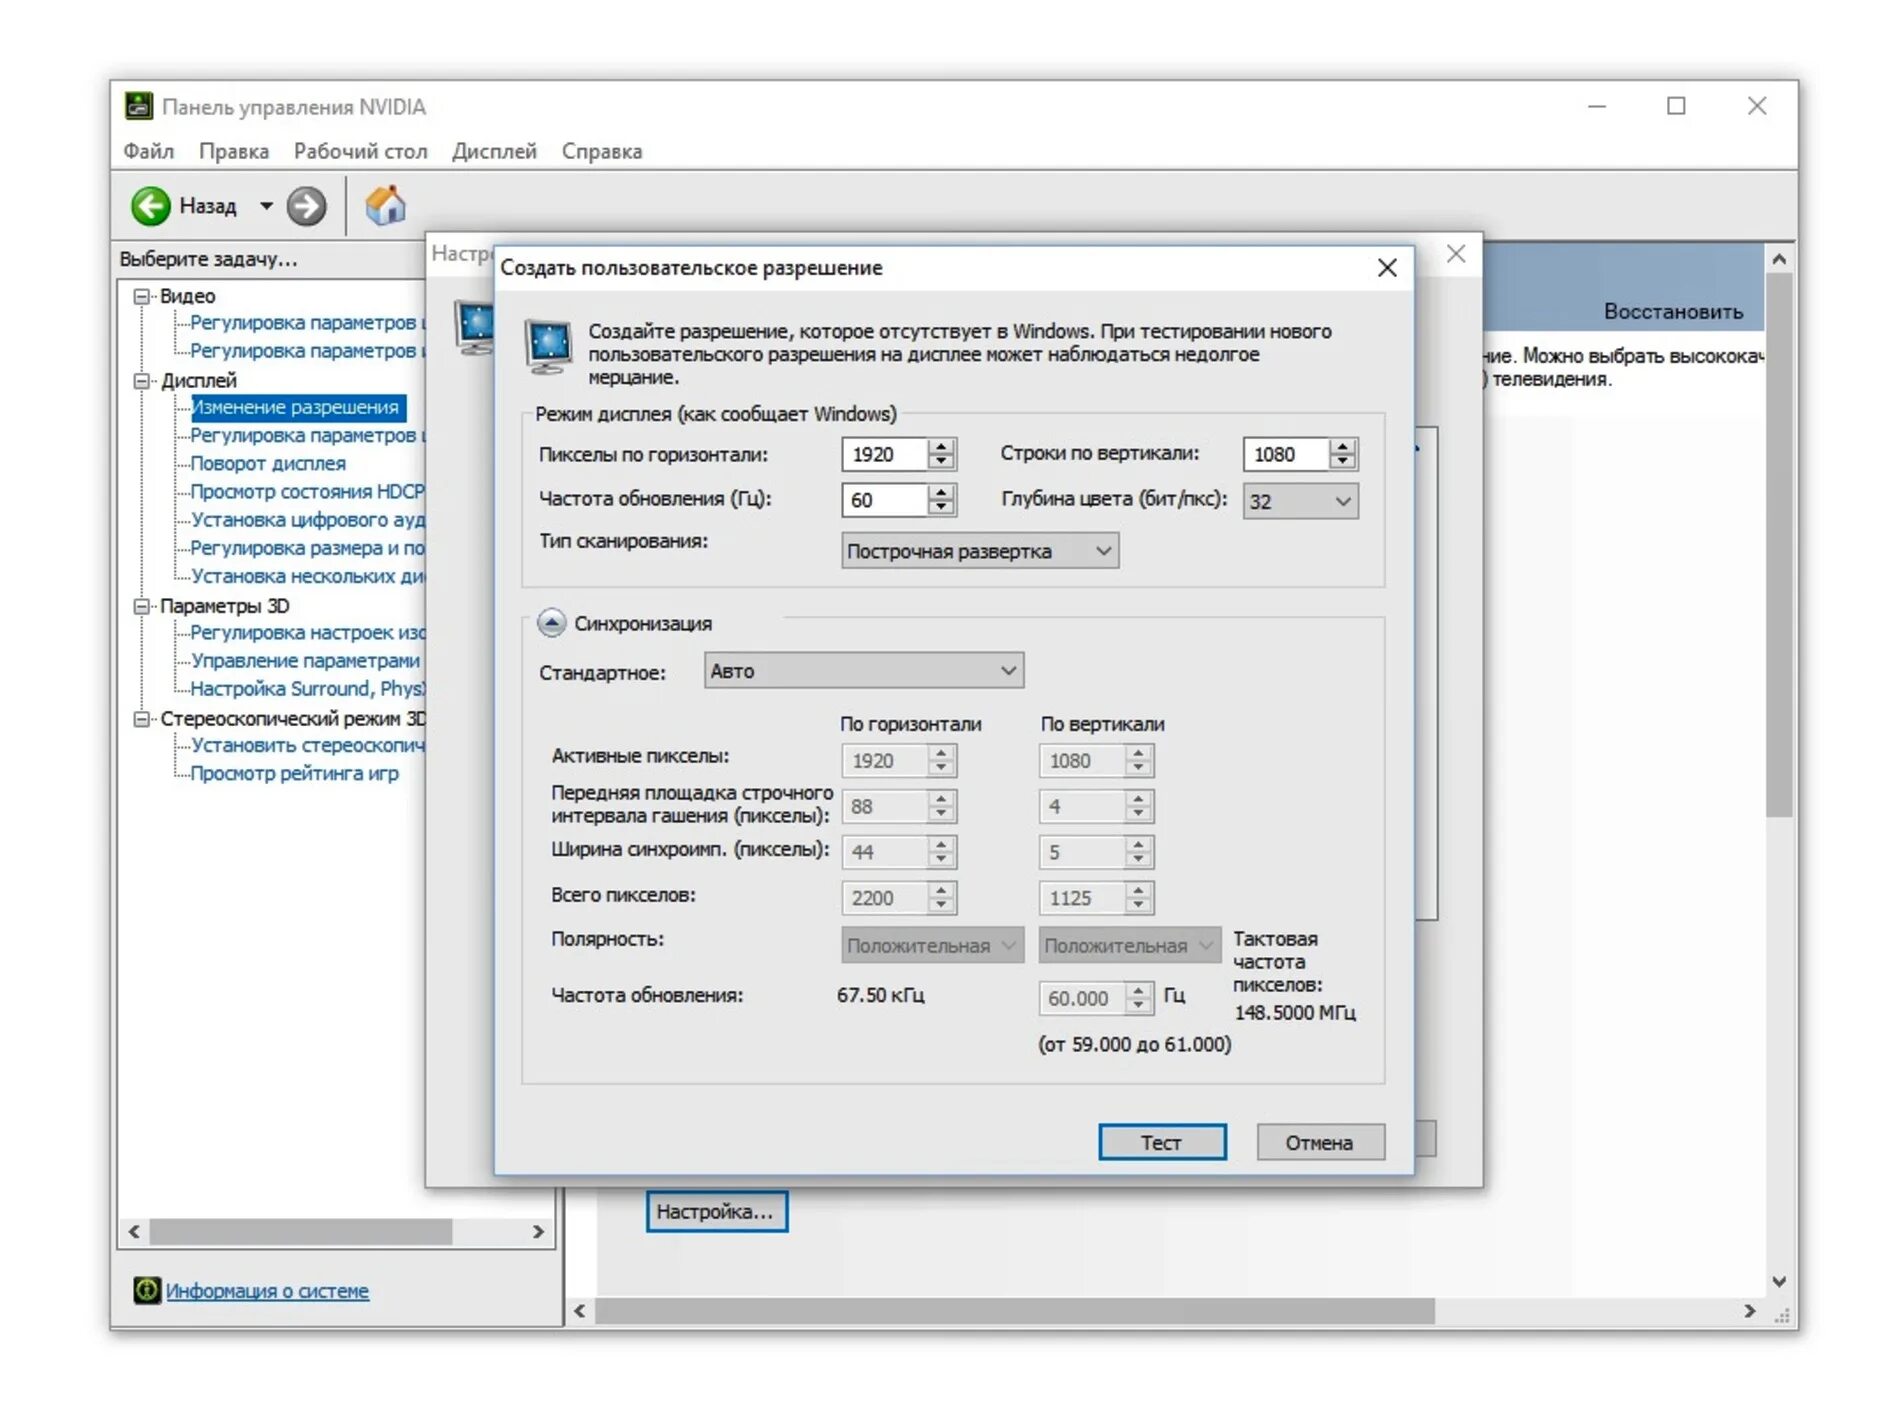
Task: Open the Тип сканирования dropdown
Action: tap(980, 551)
